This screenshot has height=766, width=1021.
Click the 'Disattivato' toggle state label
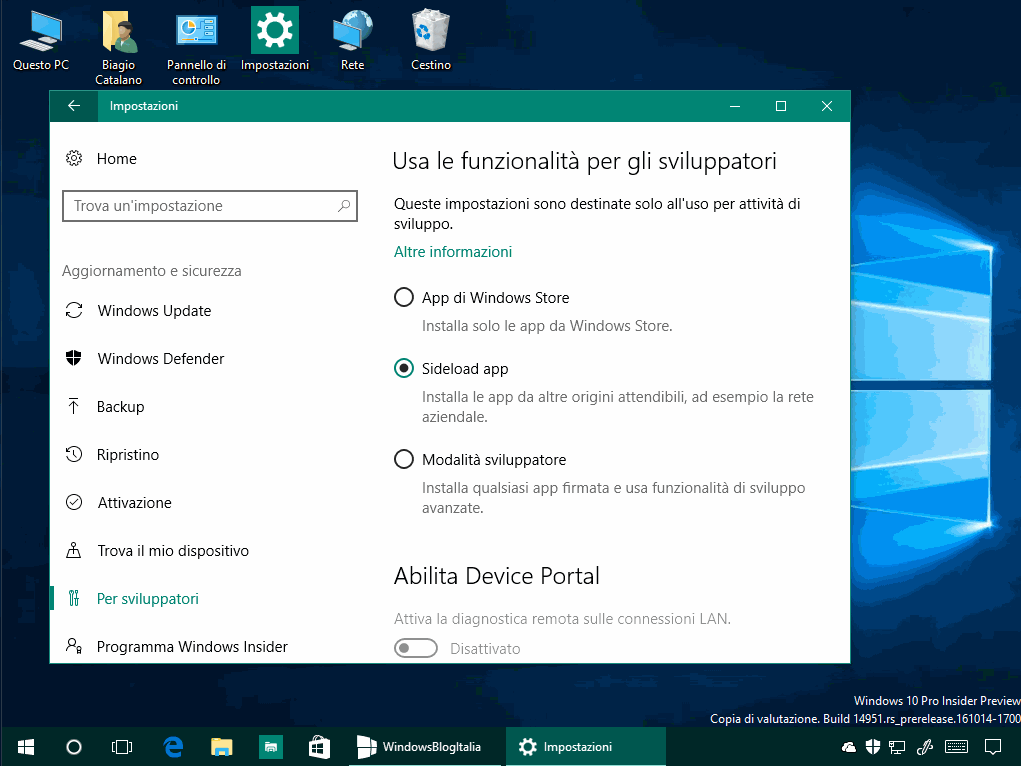pyautogui.click(x=485, y=649)
